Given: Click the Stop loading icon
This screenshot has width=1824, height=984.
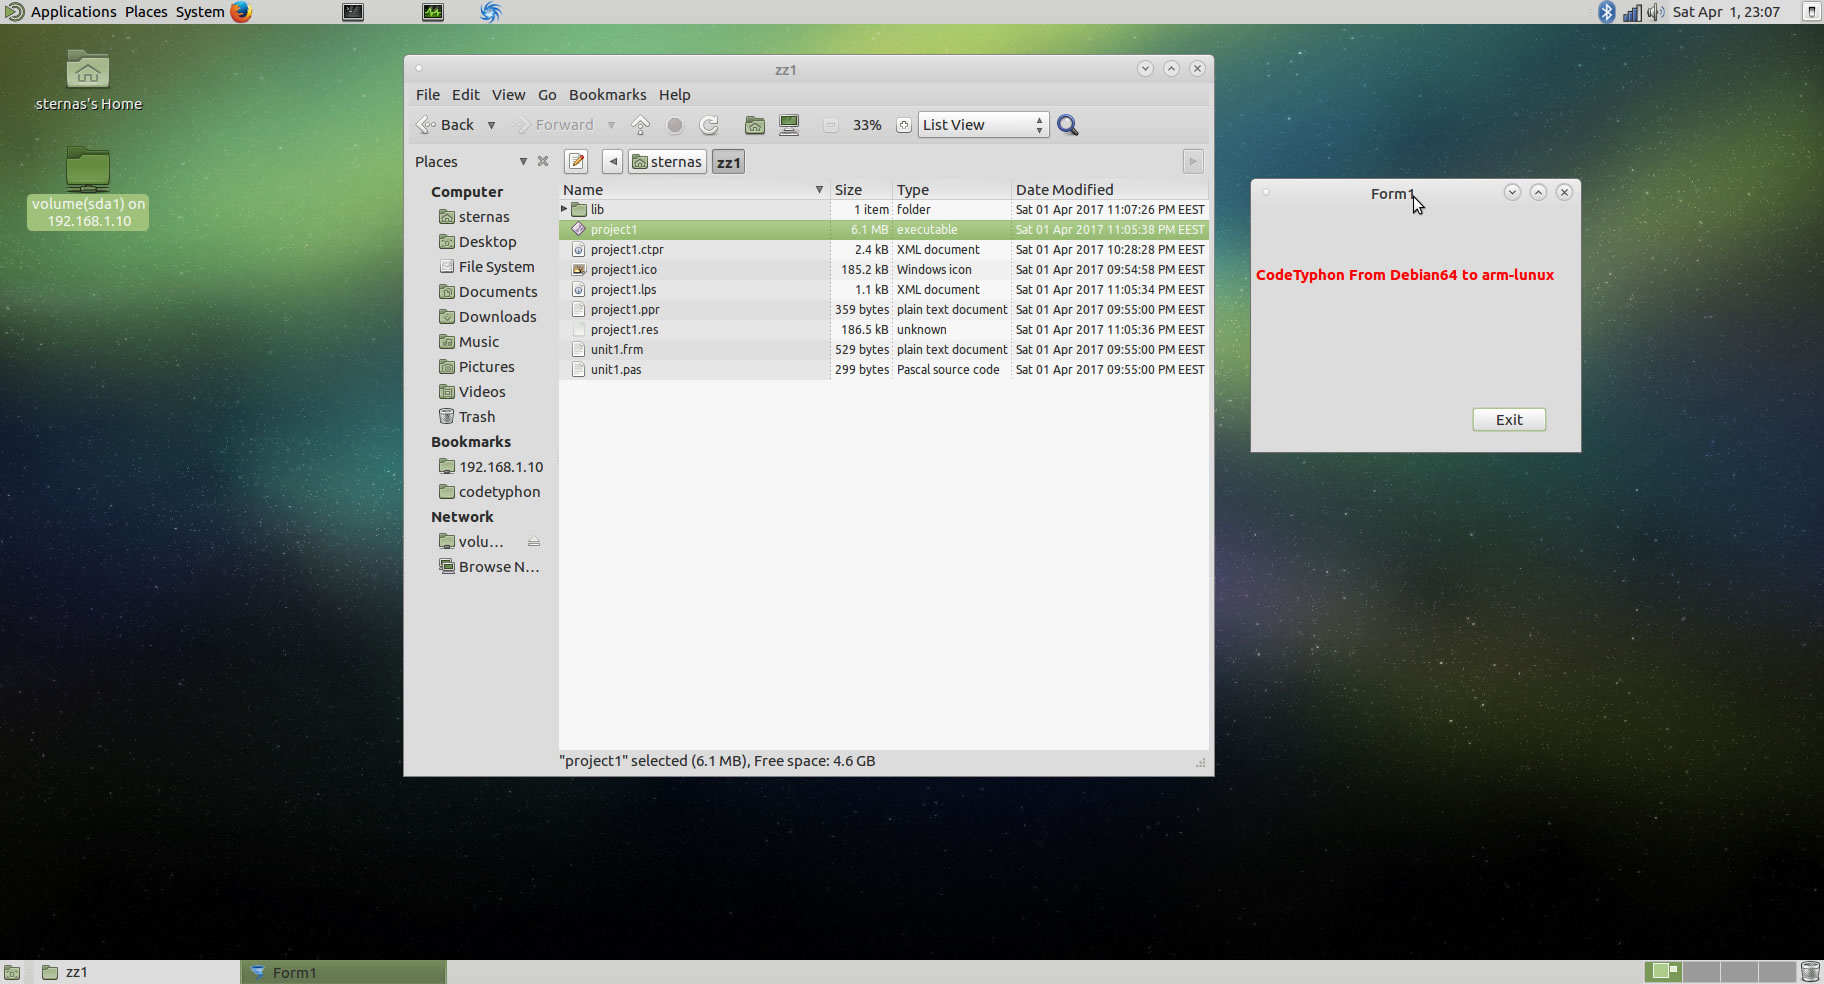Looking at the screenshot, I should [675, 125].
